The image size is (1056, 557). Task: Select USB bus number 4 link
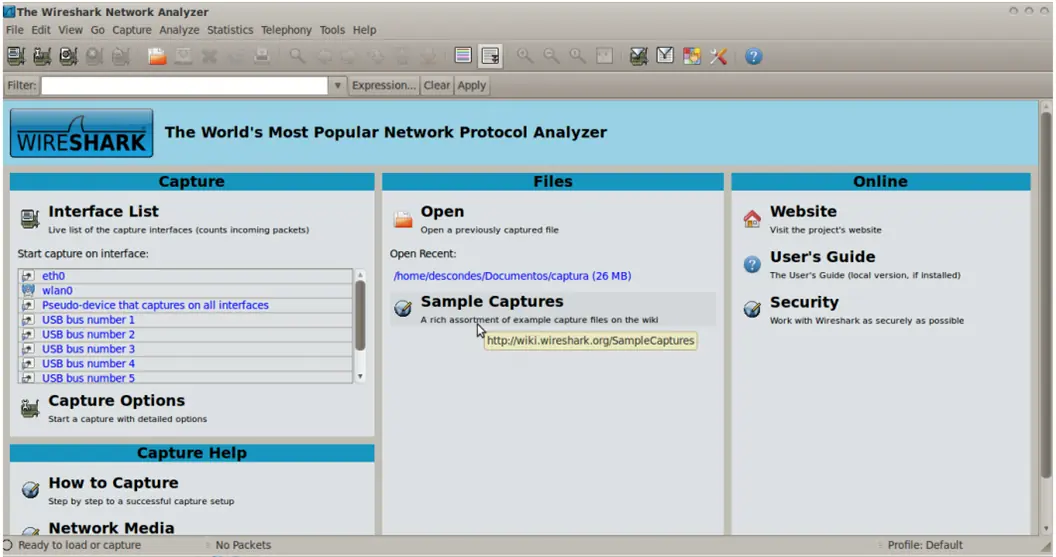point(88,364)
